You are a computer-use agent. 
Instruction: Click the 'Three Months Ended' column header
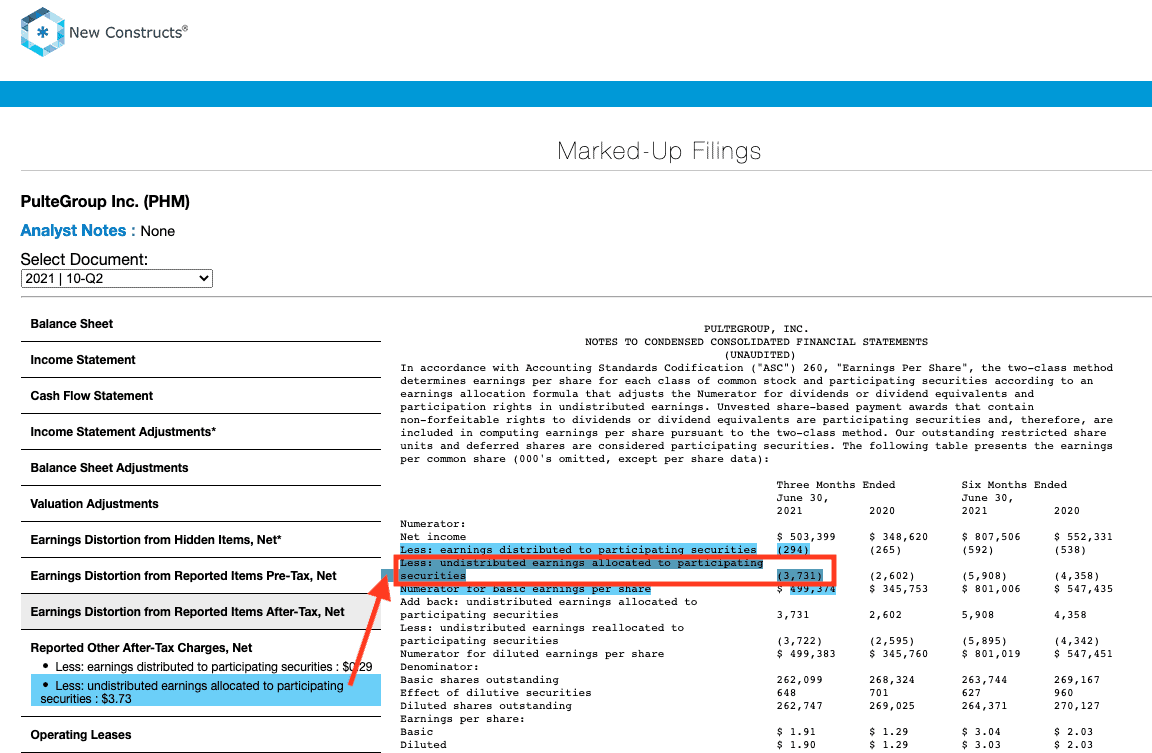[836, 485]
